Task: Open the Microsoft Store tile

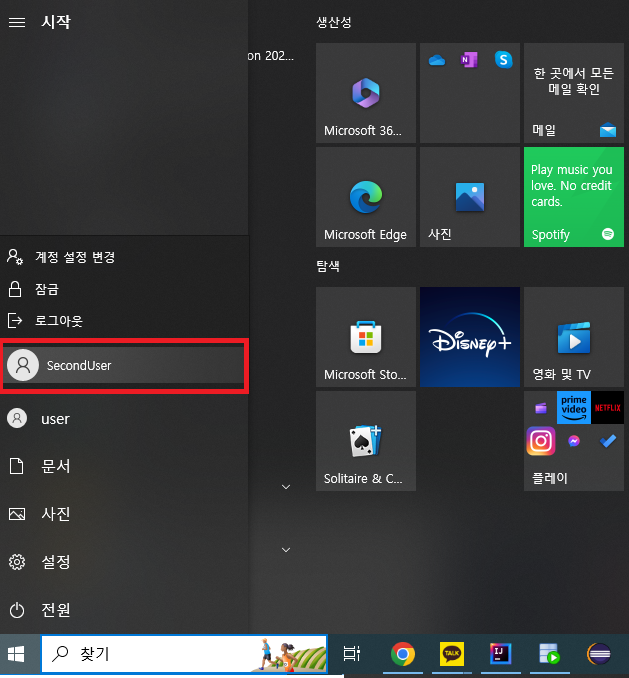Action: (x=366, y=337)
